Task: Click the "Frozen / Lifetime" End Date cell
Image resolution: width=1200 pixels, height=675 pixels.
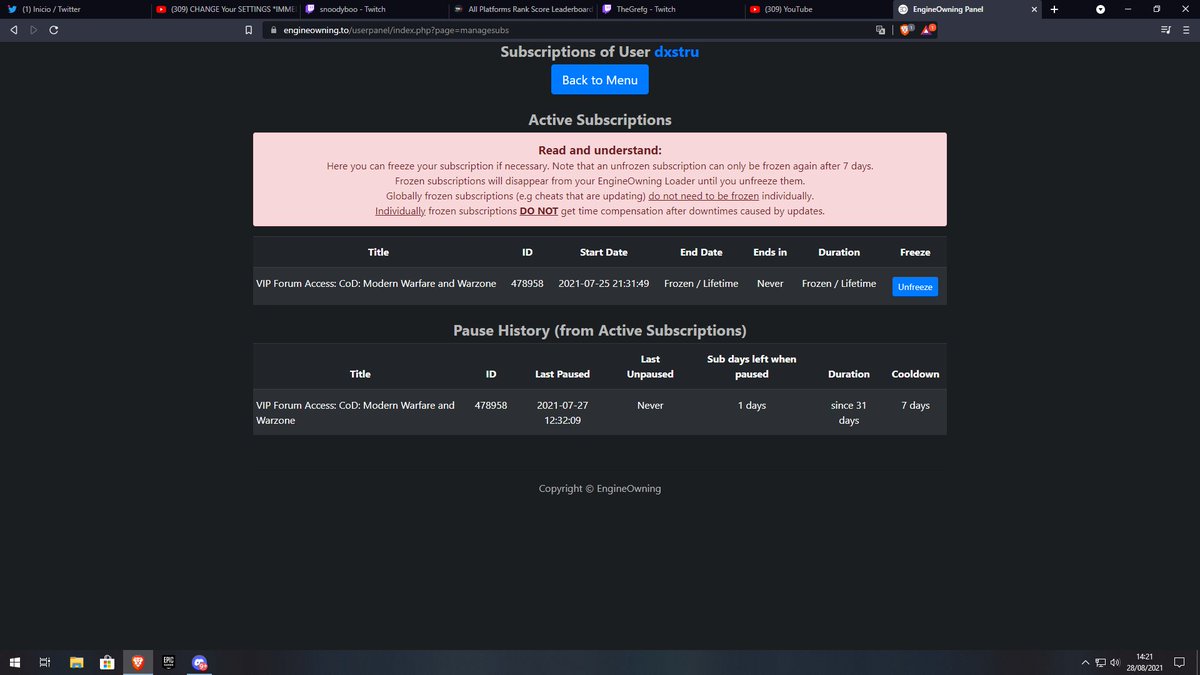Action: click(x=701, y=284)
